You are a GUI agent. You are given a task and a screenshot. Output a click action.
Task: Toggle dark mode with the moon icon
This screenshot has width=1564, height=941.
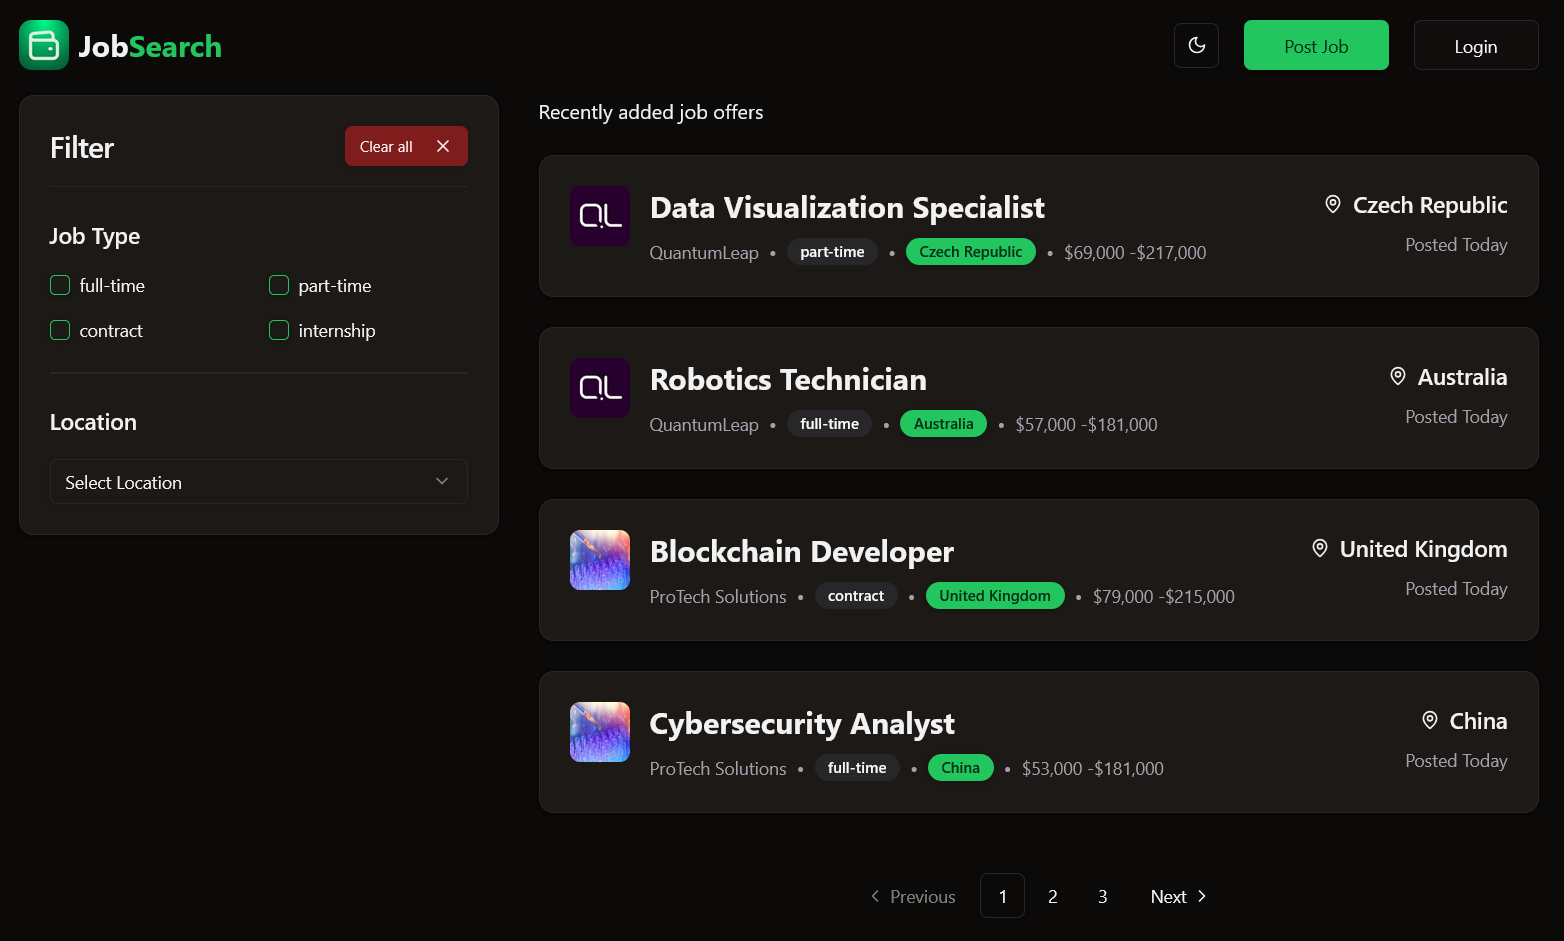coord(1196,45)
